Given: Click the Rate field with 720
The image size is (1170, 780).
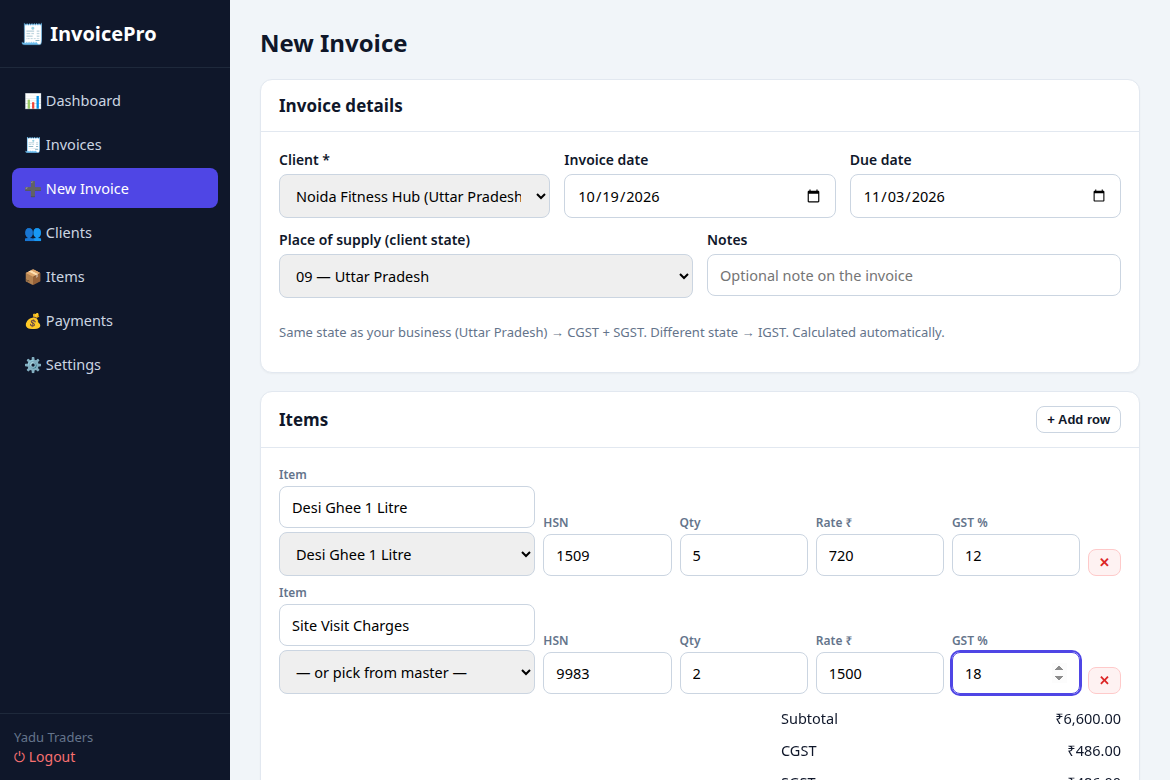Looking at the screenshot, I should tap(880, 555).
